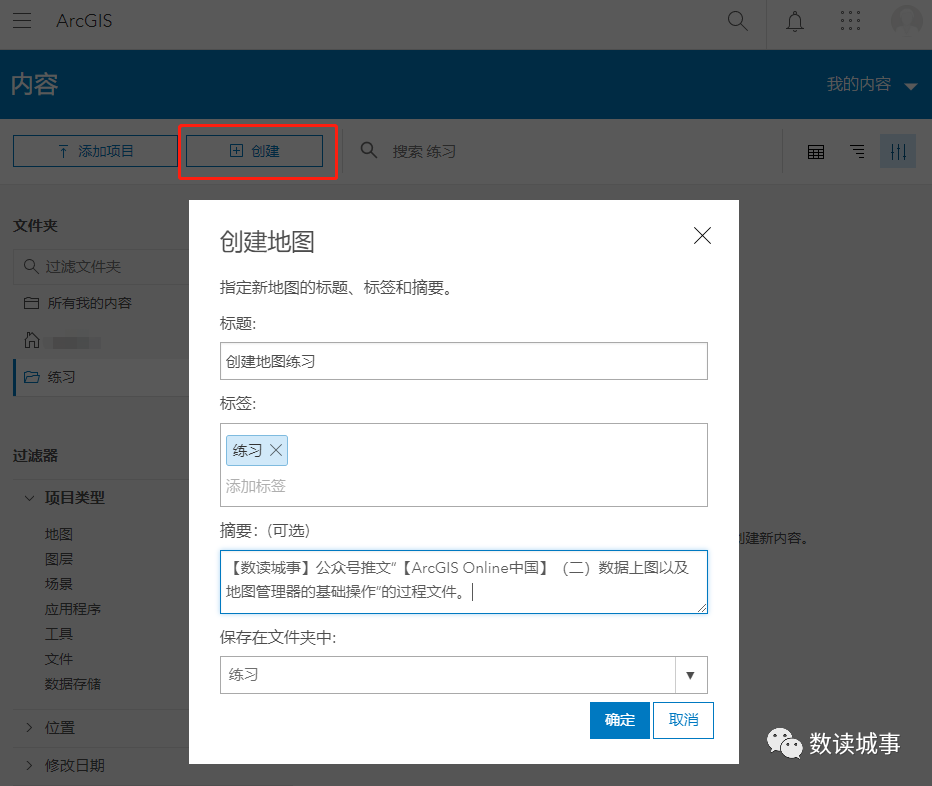Viewport: 932px width, 786px height.
Task: Filter by 工具 item type
Action: (x=59, y=634)
